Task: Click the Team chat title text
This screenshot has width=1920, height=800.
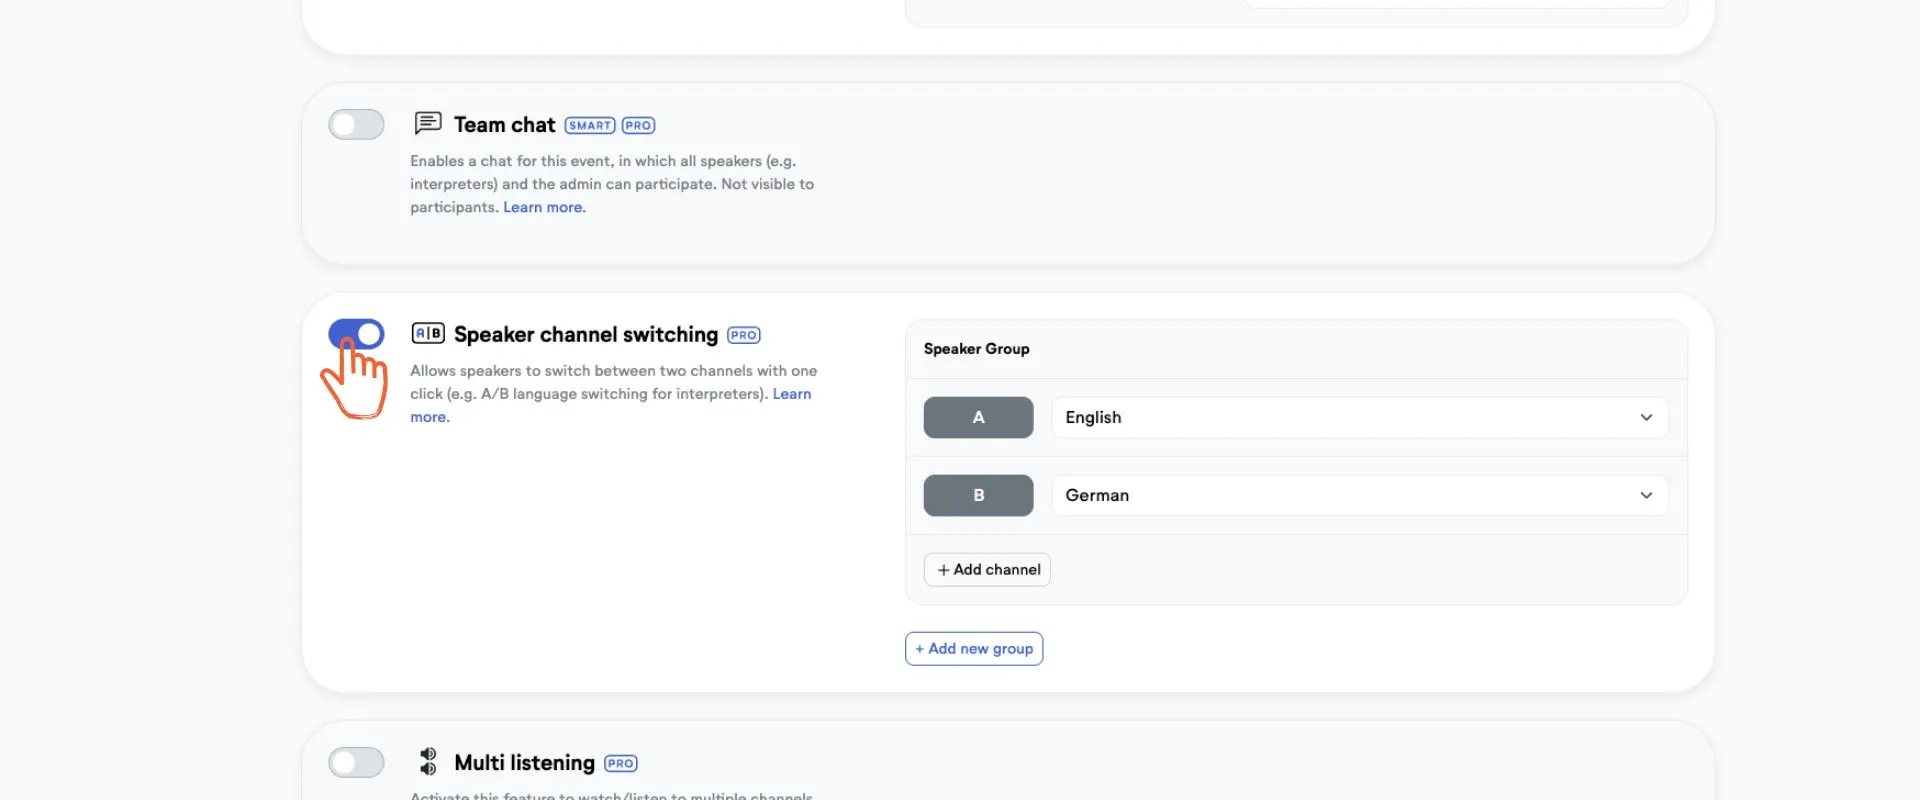Action: [x=504, y=125]
